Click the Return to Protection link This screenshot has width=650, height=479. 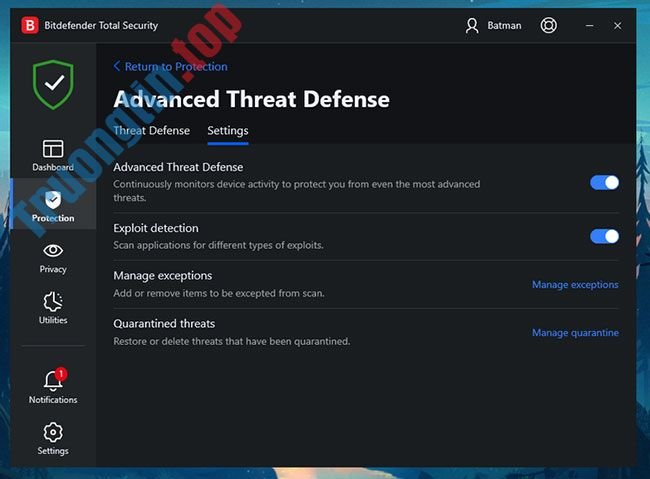click(176, 66)
